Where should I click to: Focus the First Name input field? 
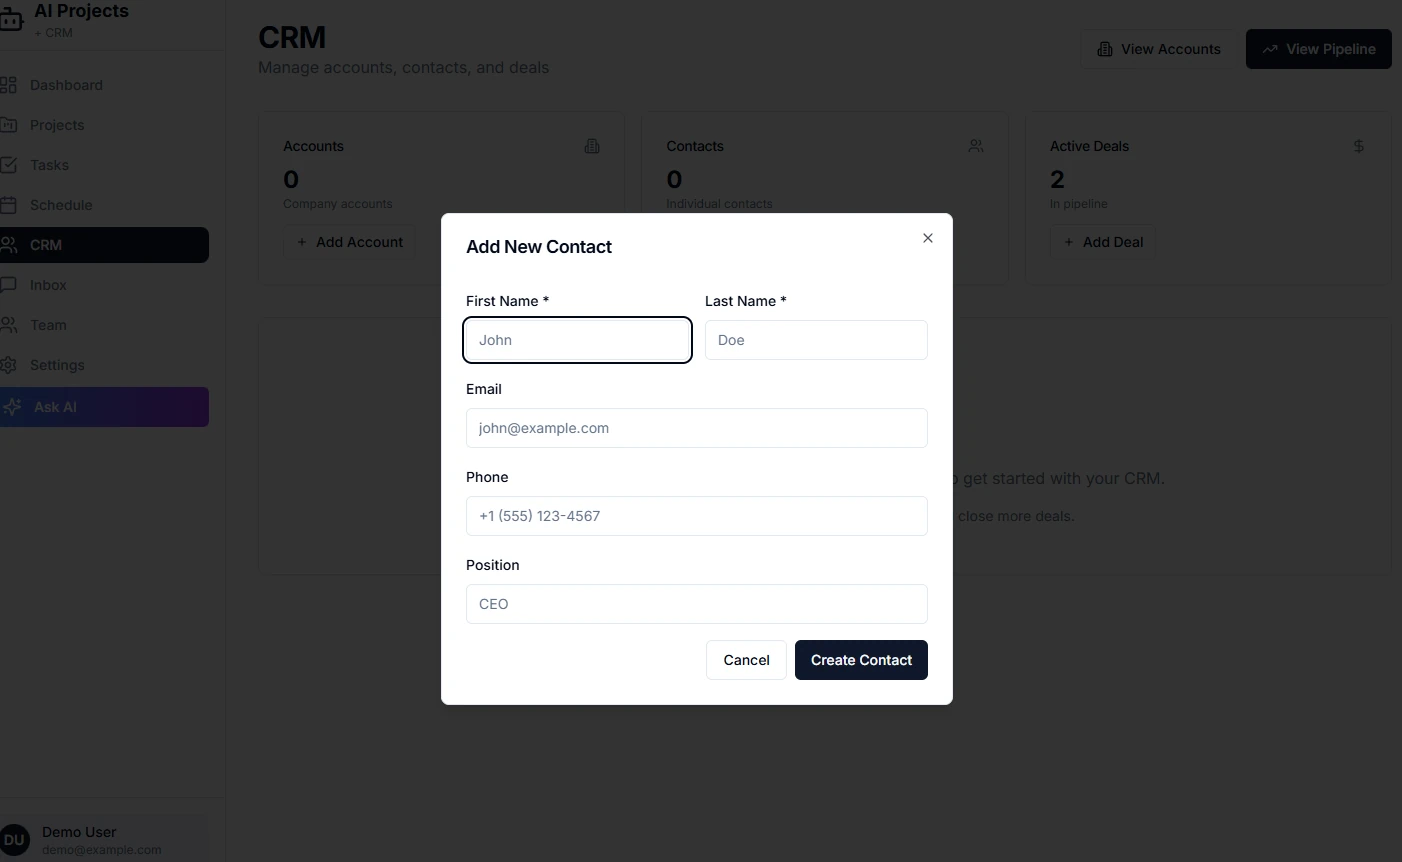coord(577,340)
